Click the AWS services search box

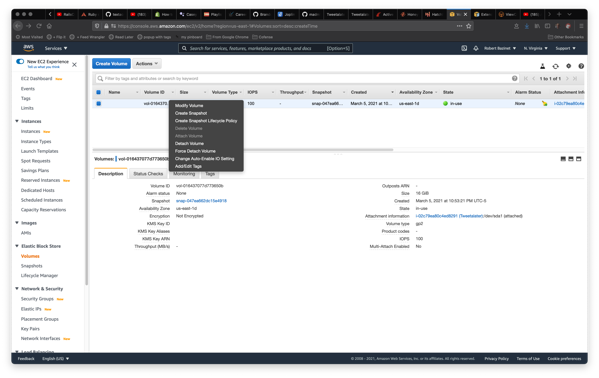coord(265,48)
